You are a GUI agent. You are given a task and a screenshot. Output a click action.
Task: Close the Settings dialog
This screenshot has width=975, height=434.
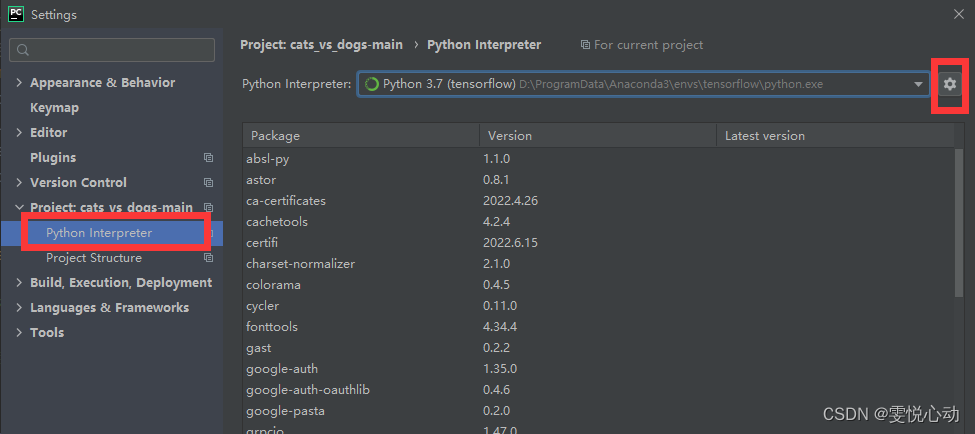click(959, 14)
